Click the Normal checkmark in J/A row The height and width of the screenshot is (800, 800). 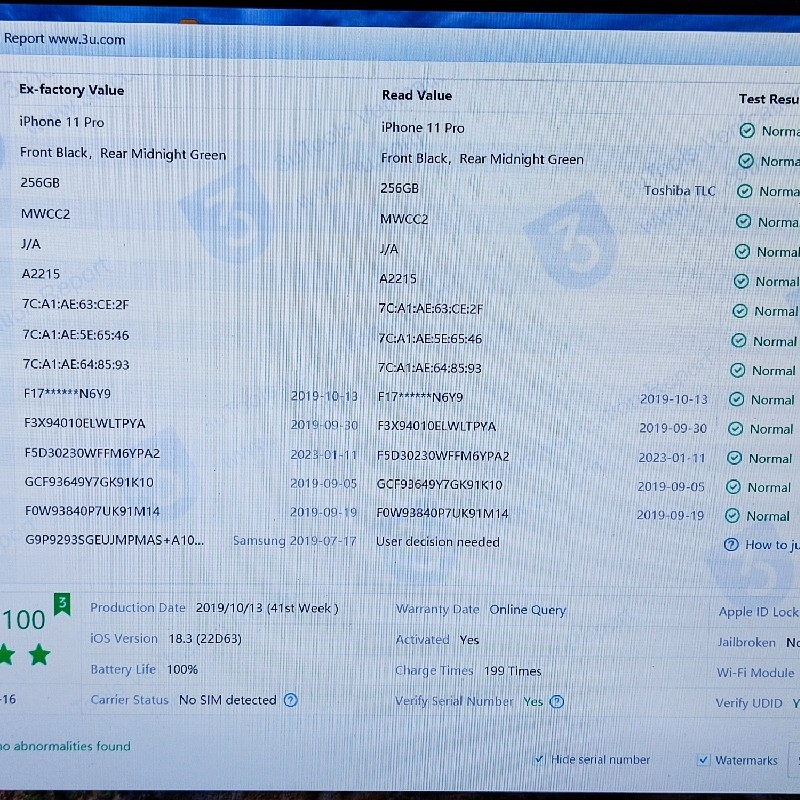coord(742,252)
